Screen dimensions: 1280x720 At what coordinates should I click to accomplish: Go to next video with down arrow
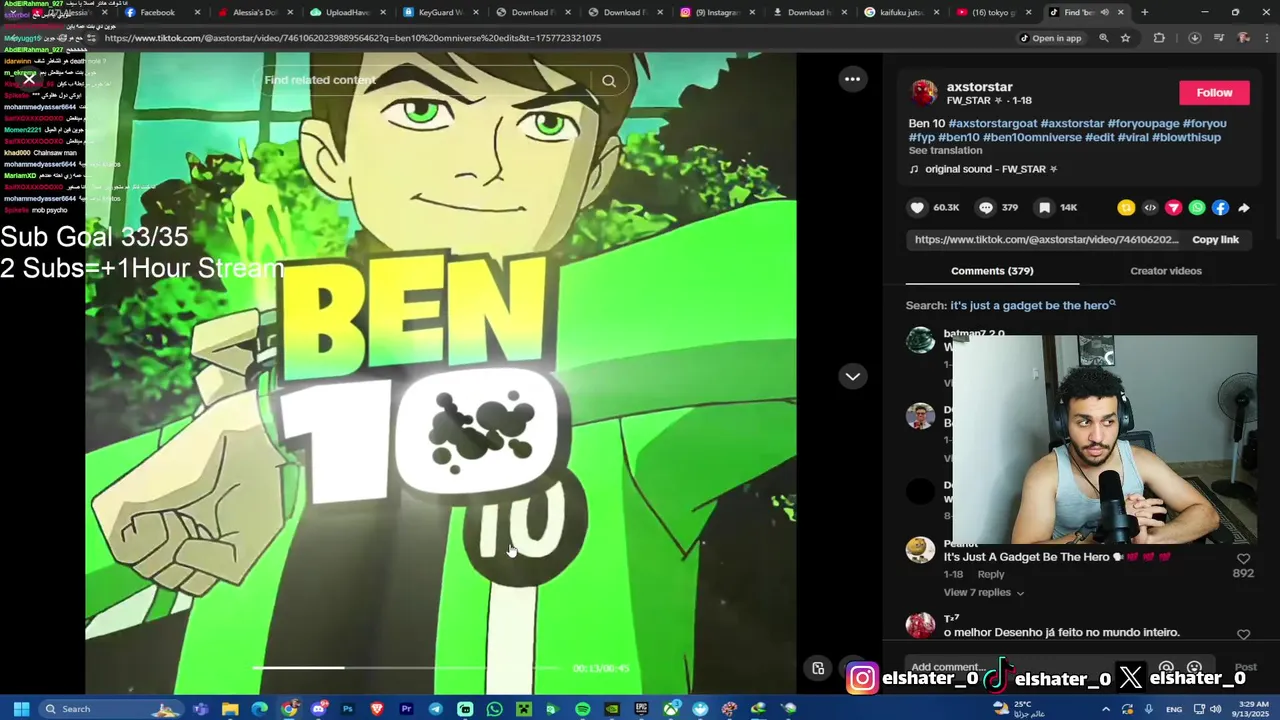point(852,376)
